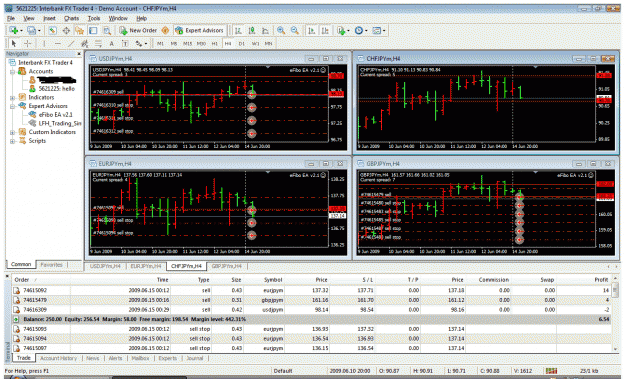Collapse the Expert Advisors tree node

click(x=12, y=106)
